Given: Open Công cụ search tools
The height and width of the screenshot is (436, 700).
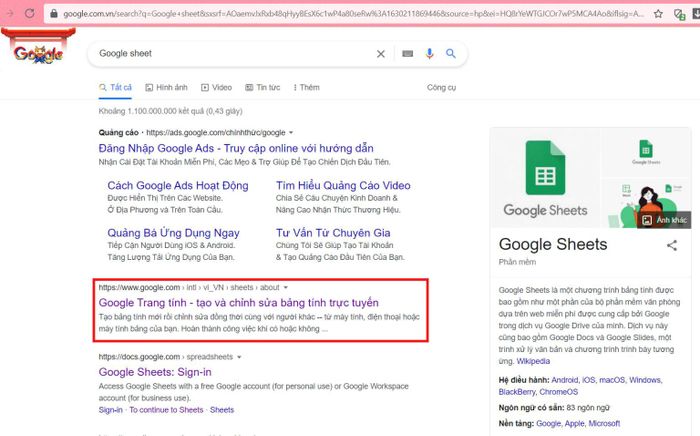Looking at the screenshot, I should click(x=441, y=88).
